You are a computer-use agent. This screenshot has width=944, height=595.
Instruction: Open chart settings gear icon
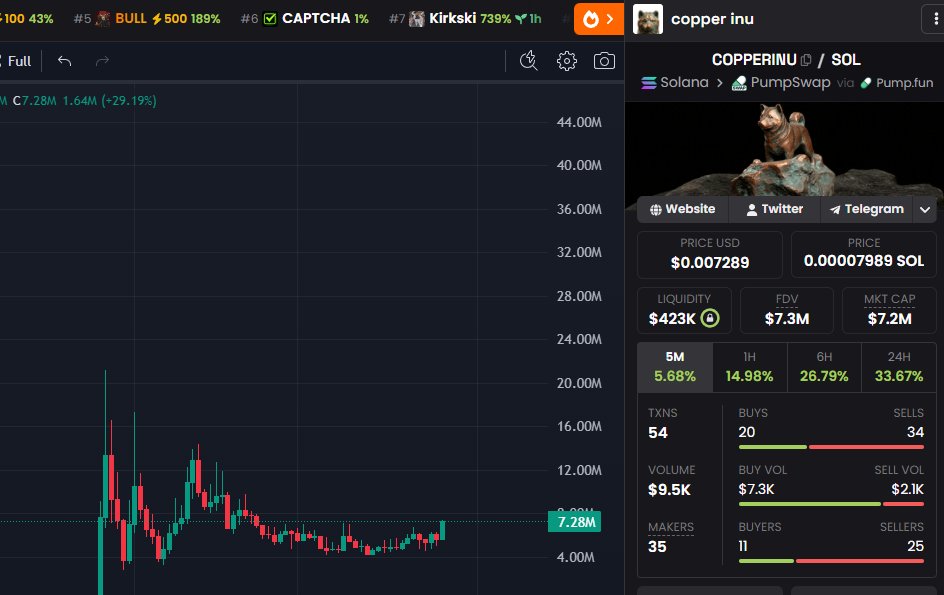coord(567,61)
